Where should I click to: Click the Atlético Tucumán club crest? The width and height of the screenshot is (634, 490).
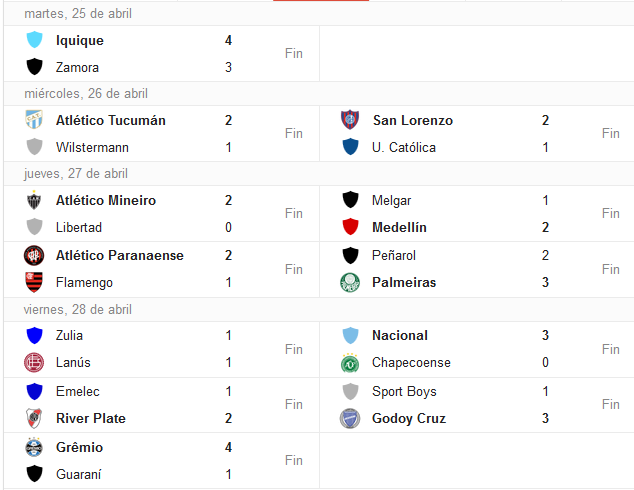(x=34, y=120)
